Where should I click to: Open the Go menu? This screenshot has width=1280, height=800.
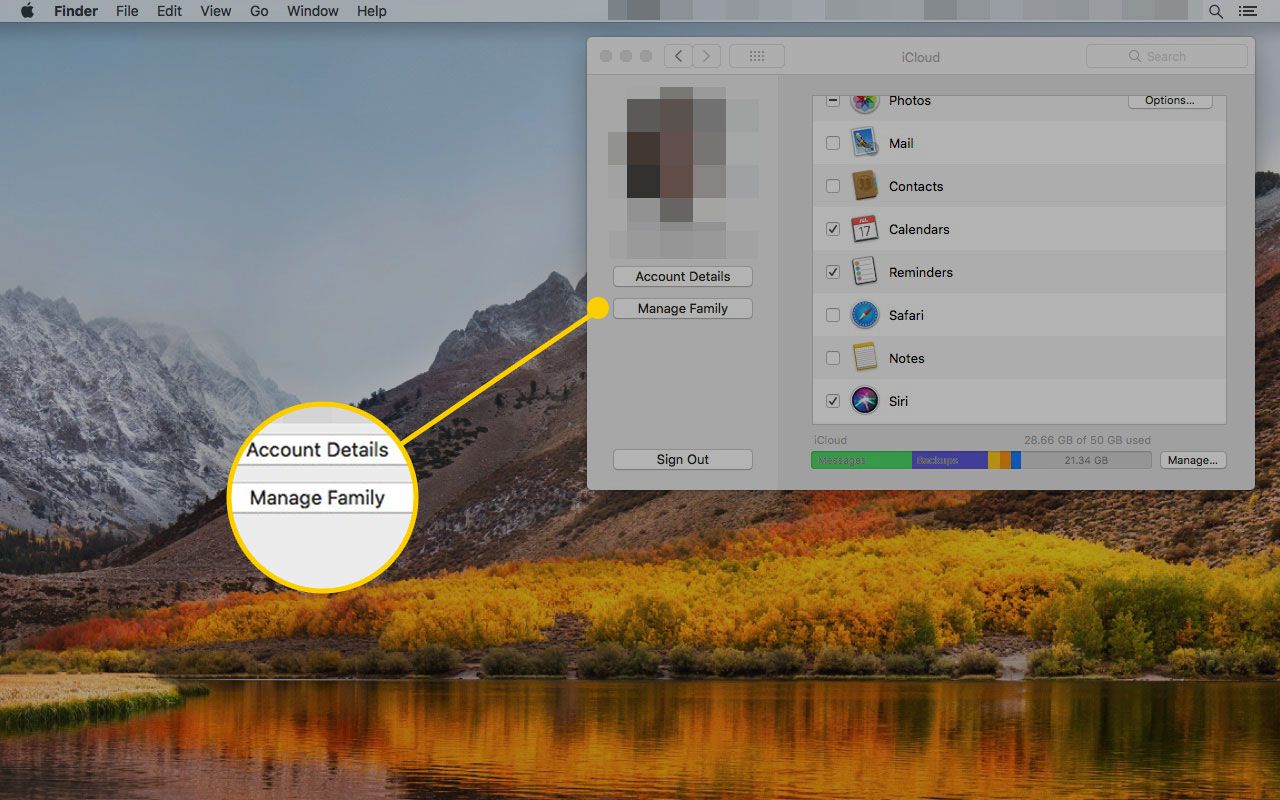pyautogui.click(x=259, y=11)
